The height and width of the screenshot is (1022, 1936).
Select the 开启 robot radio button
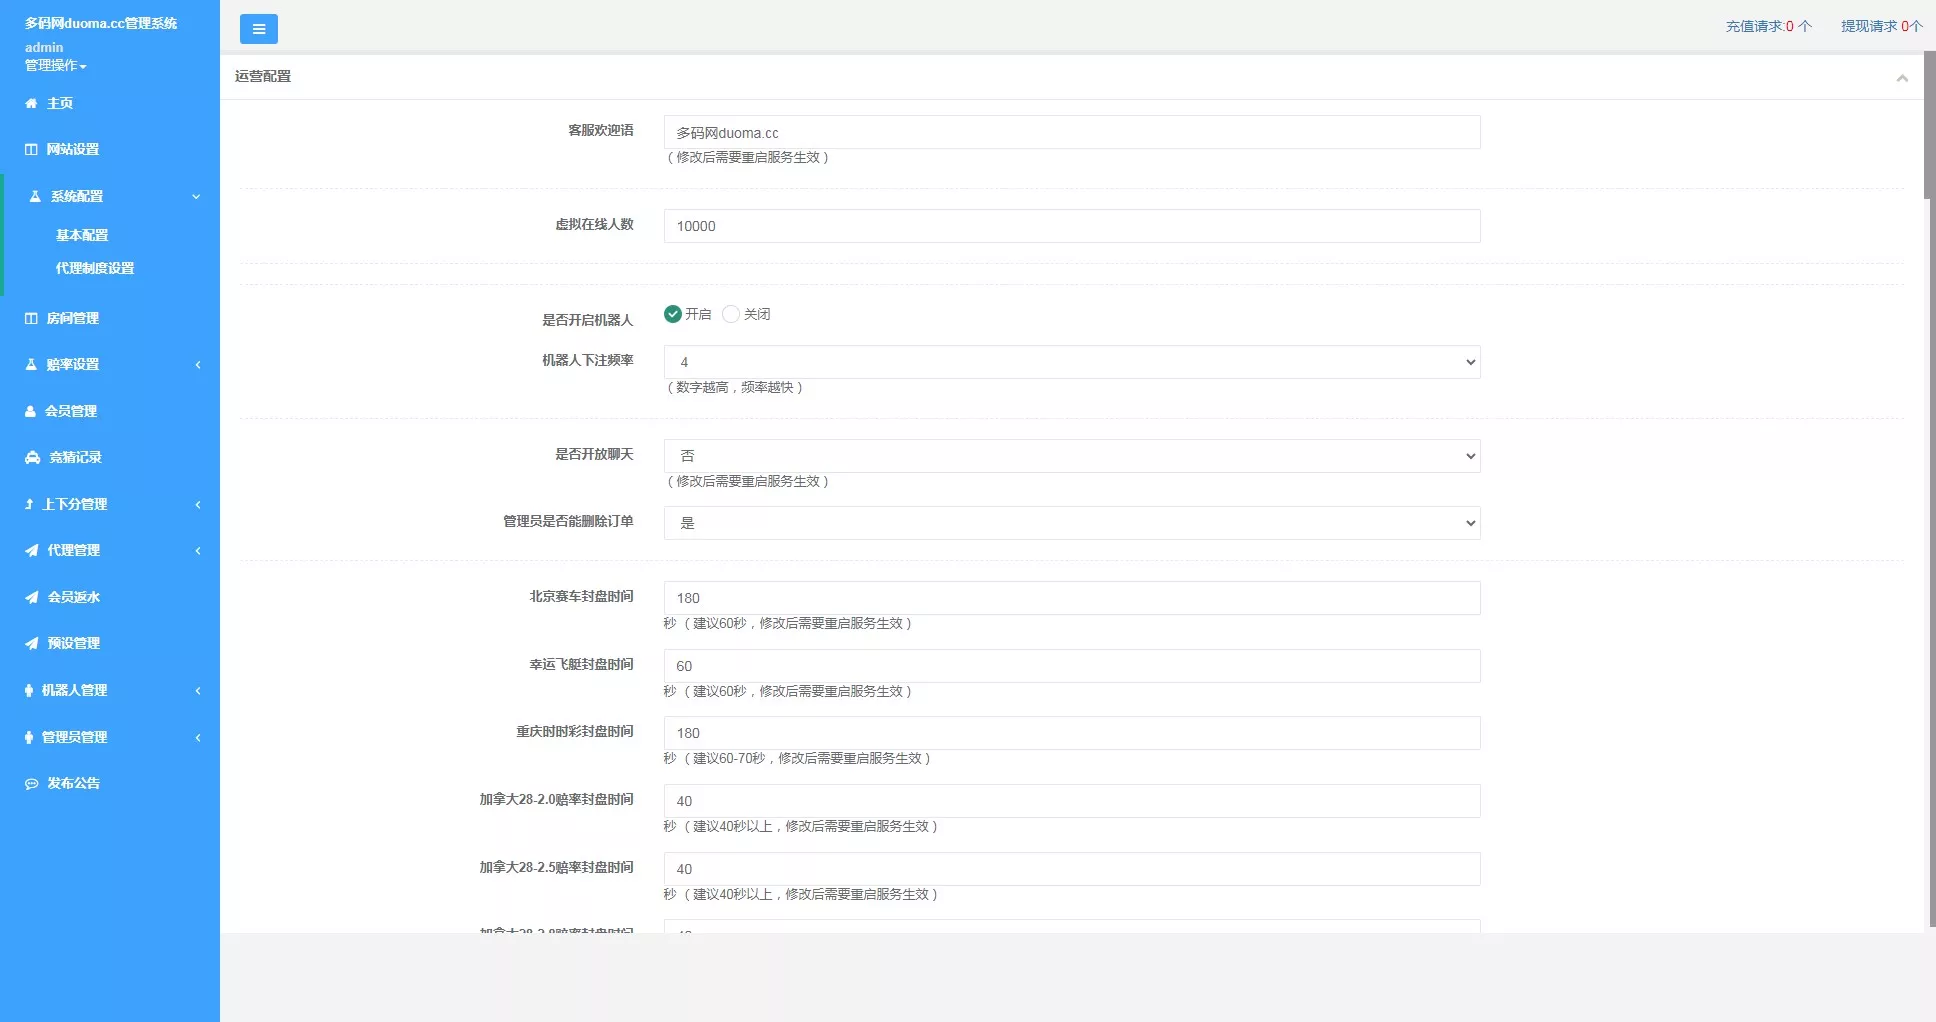(x=673, y=313)
